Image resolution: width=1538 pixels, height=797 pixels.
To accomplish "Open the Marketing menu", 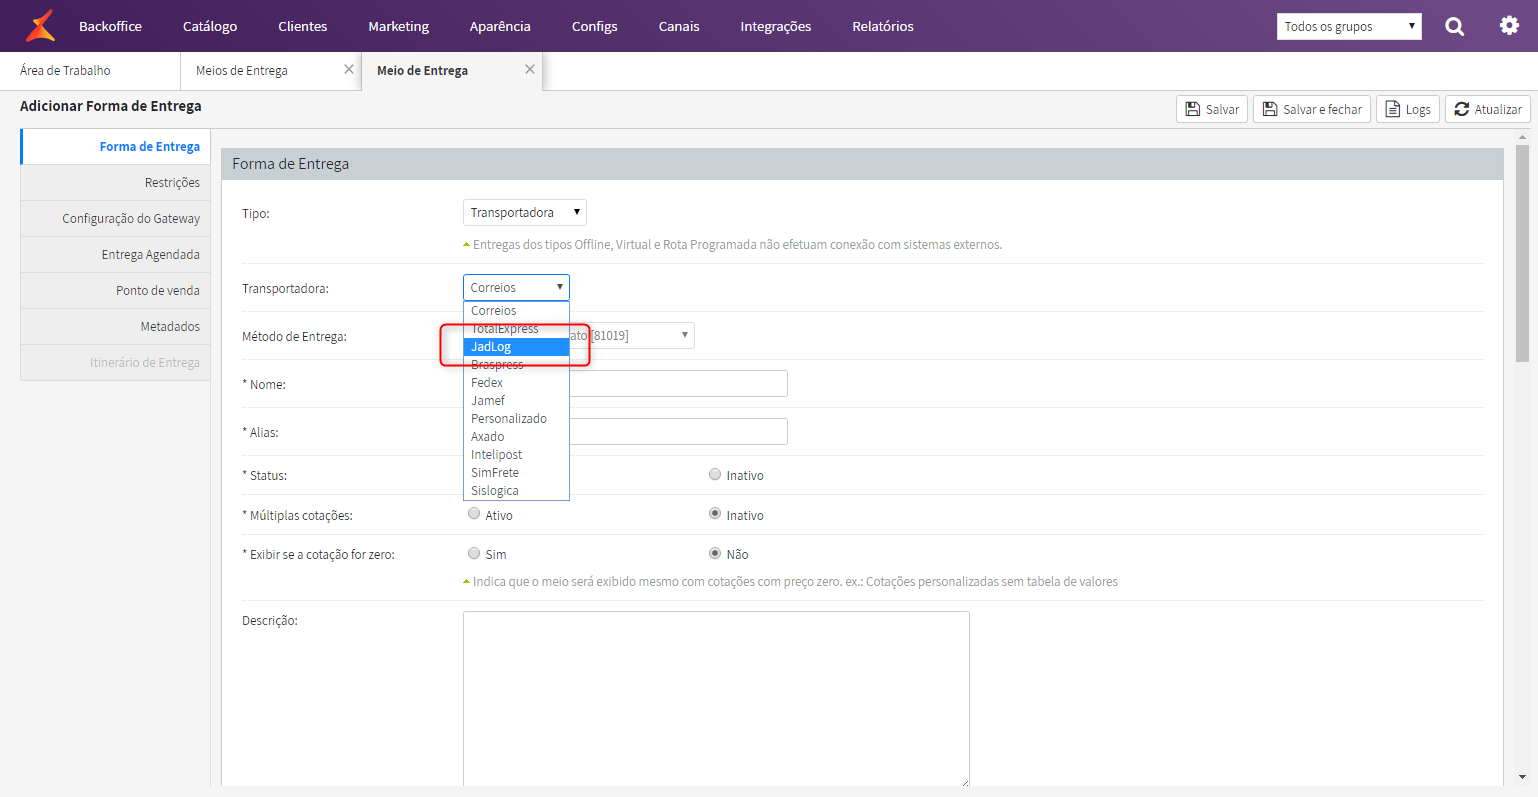I will (x=398, y=26).
